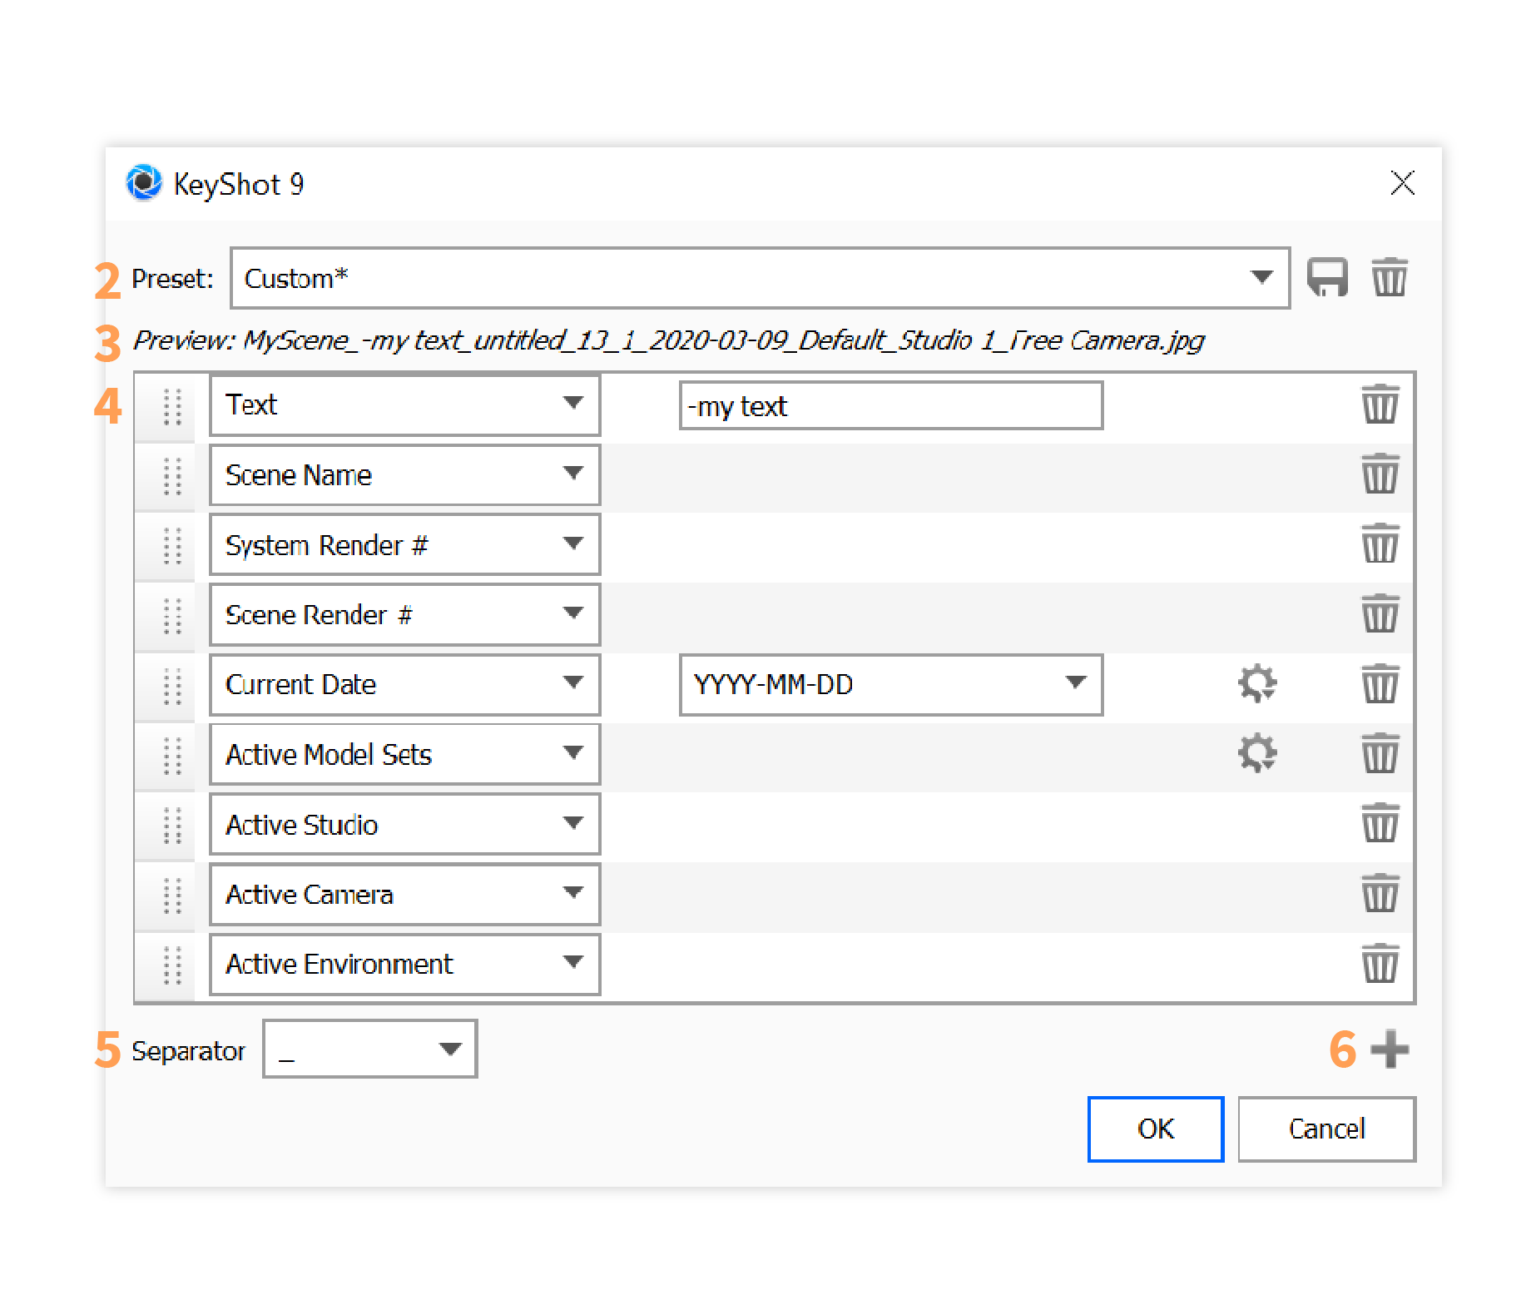1536x1300 pixels.
Task: Remove the Scene Name element
Action: click(x=1380, y=475)
